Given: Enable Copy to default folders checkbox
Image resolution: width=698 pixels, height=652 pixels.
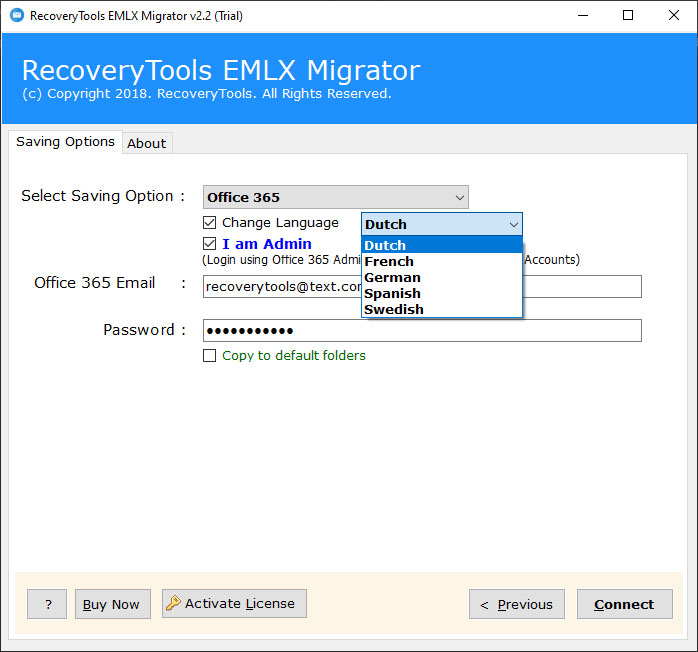Looking at the screenshot, I should click(x=209, y=356).
